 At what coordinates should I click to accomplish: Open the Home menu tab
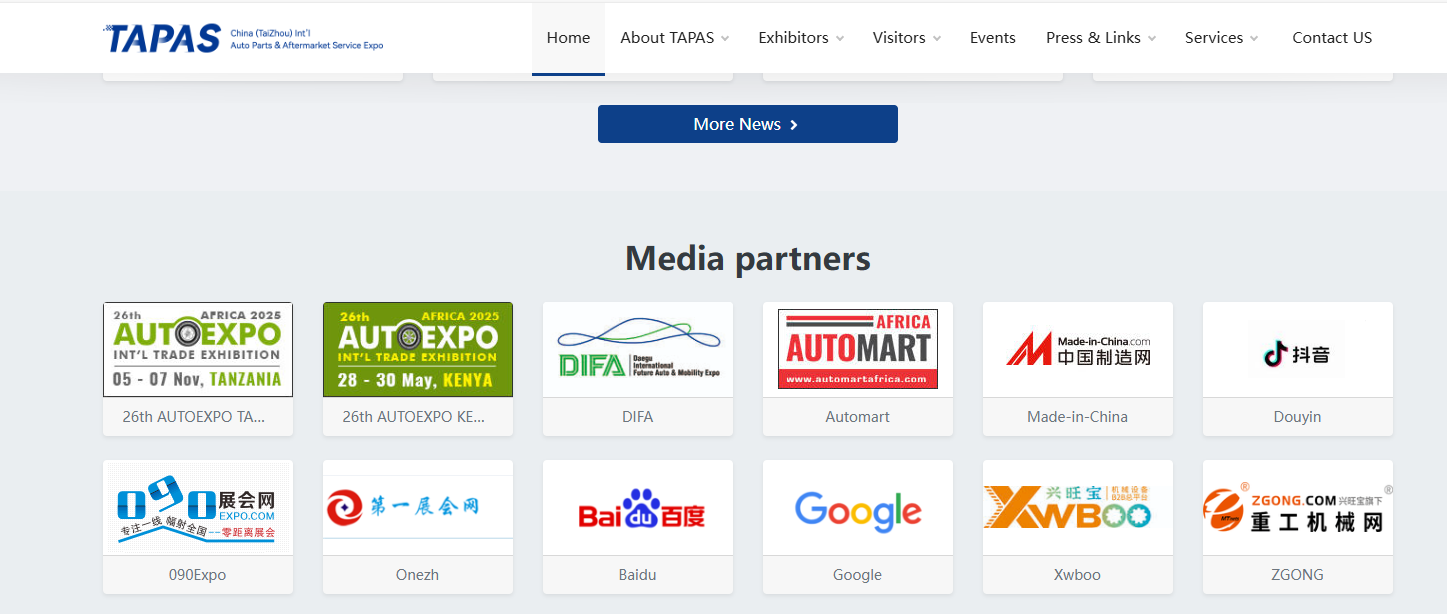point(568,38)
